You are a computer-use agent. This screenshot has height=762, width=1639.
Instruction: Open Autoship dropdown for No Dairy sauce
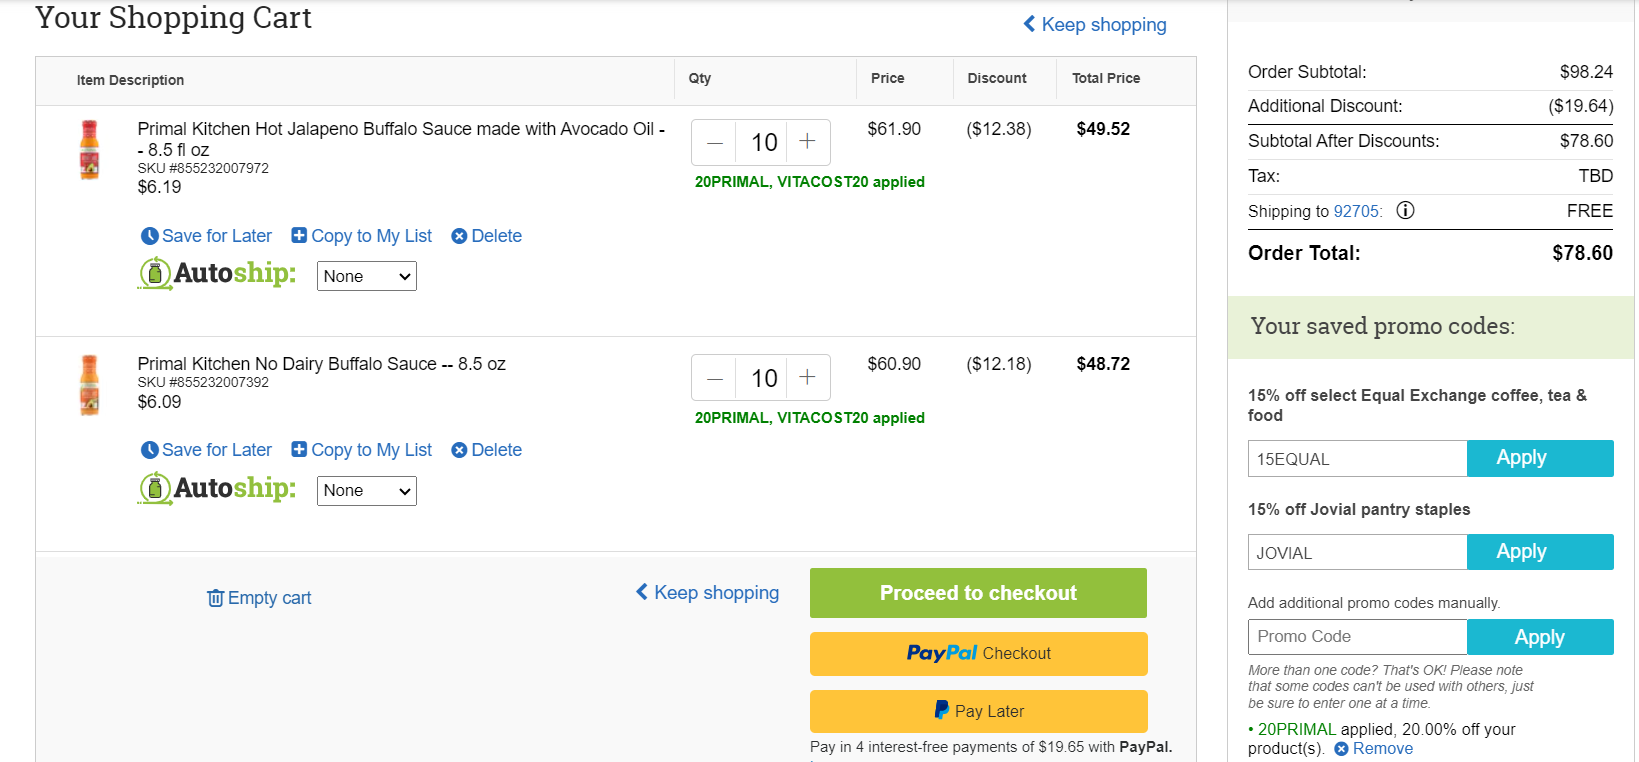coord(367,491)
